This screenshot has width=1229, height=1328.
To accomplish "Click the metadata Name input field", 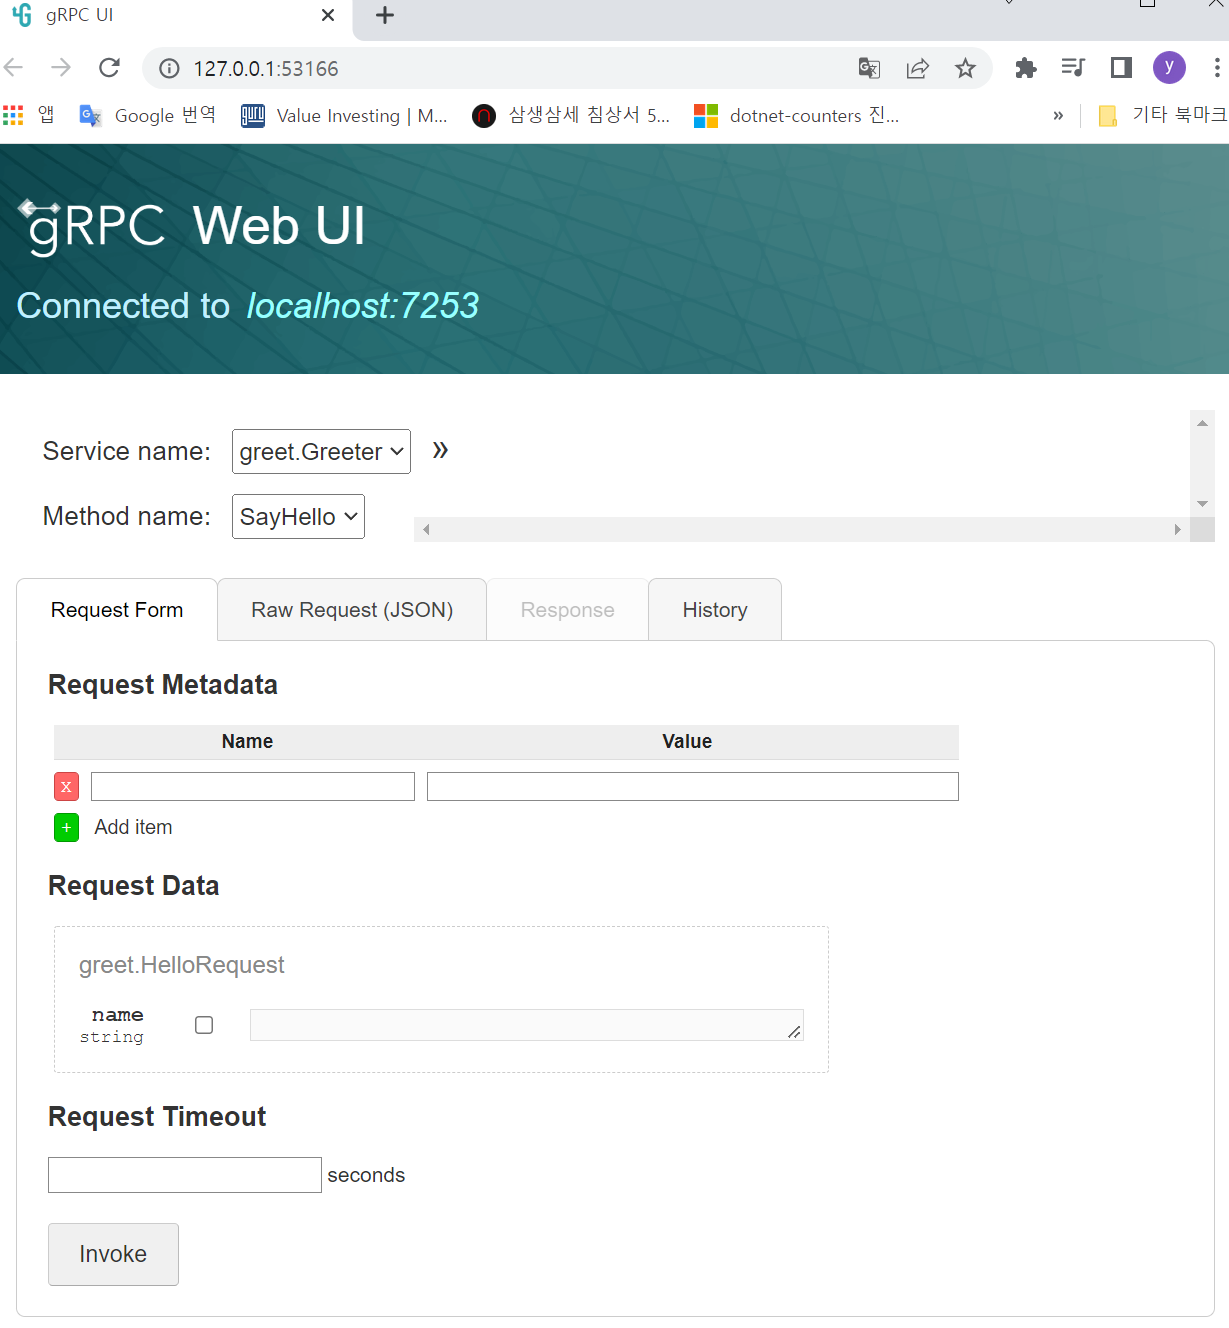I will 253,786.
